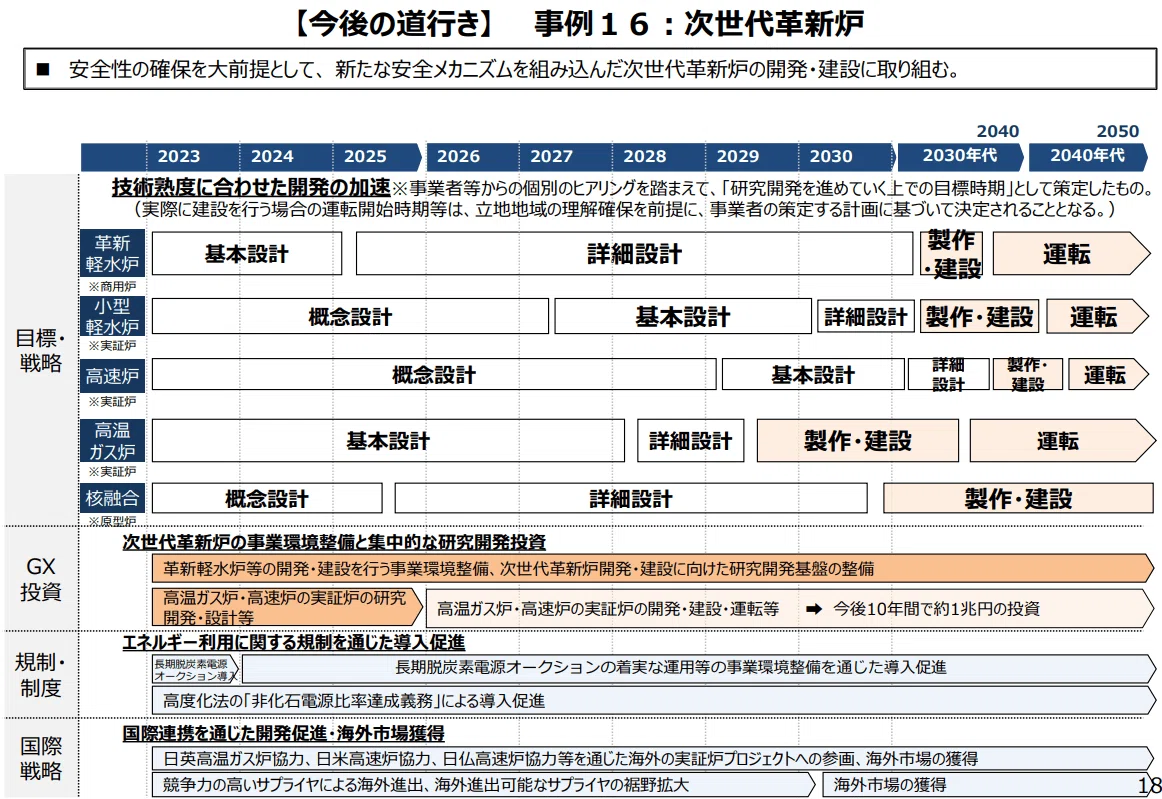Select the 日英高温ガス炉協力 bar

653,758
